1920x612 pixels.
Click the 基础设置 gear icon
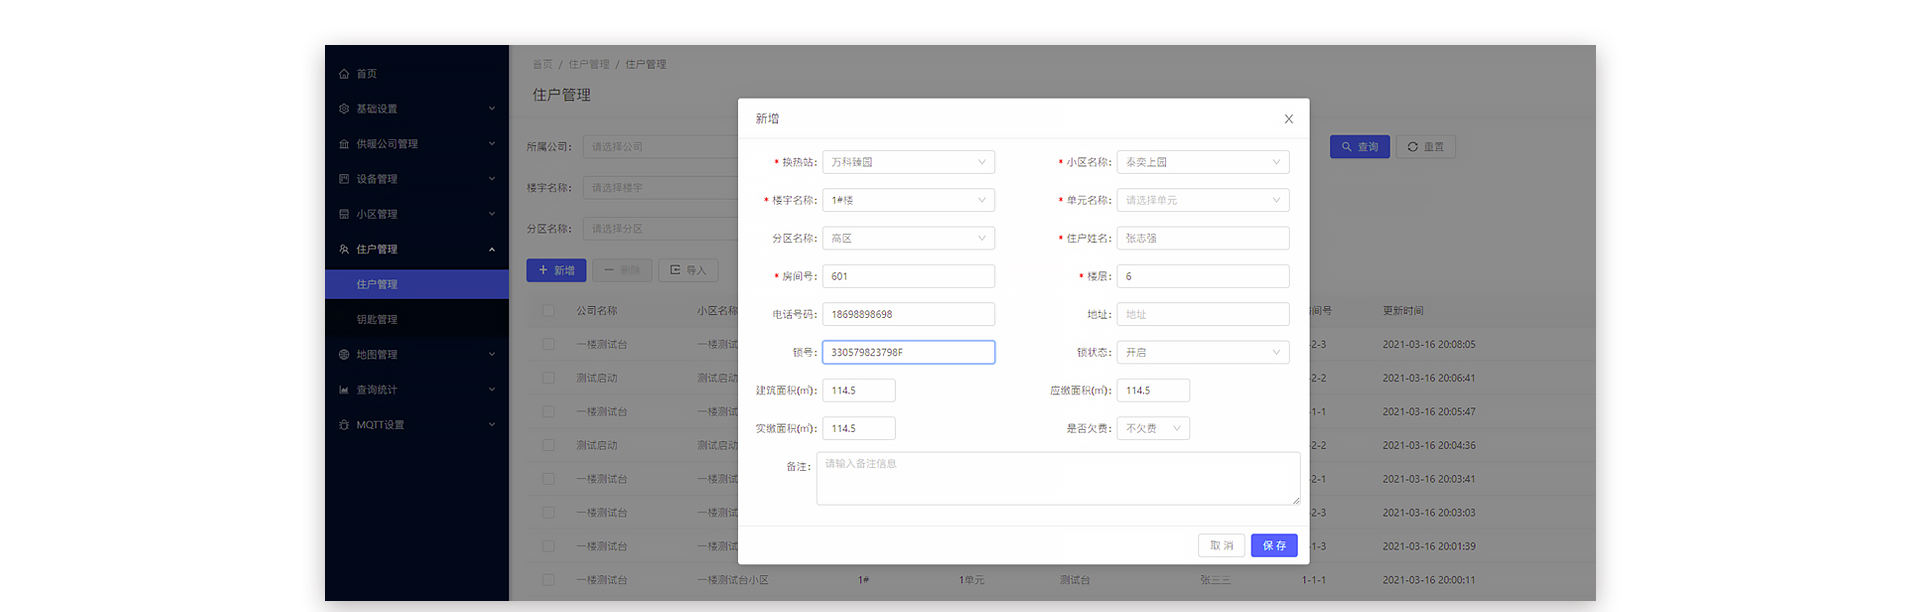point(344,109)
